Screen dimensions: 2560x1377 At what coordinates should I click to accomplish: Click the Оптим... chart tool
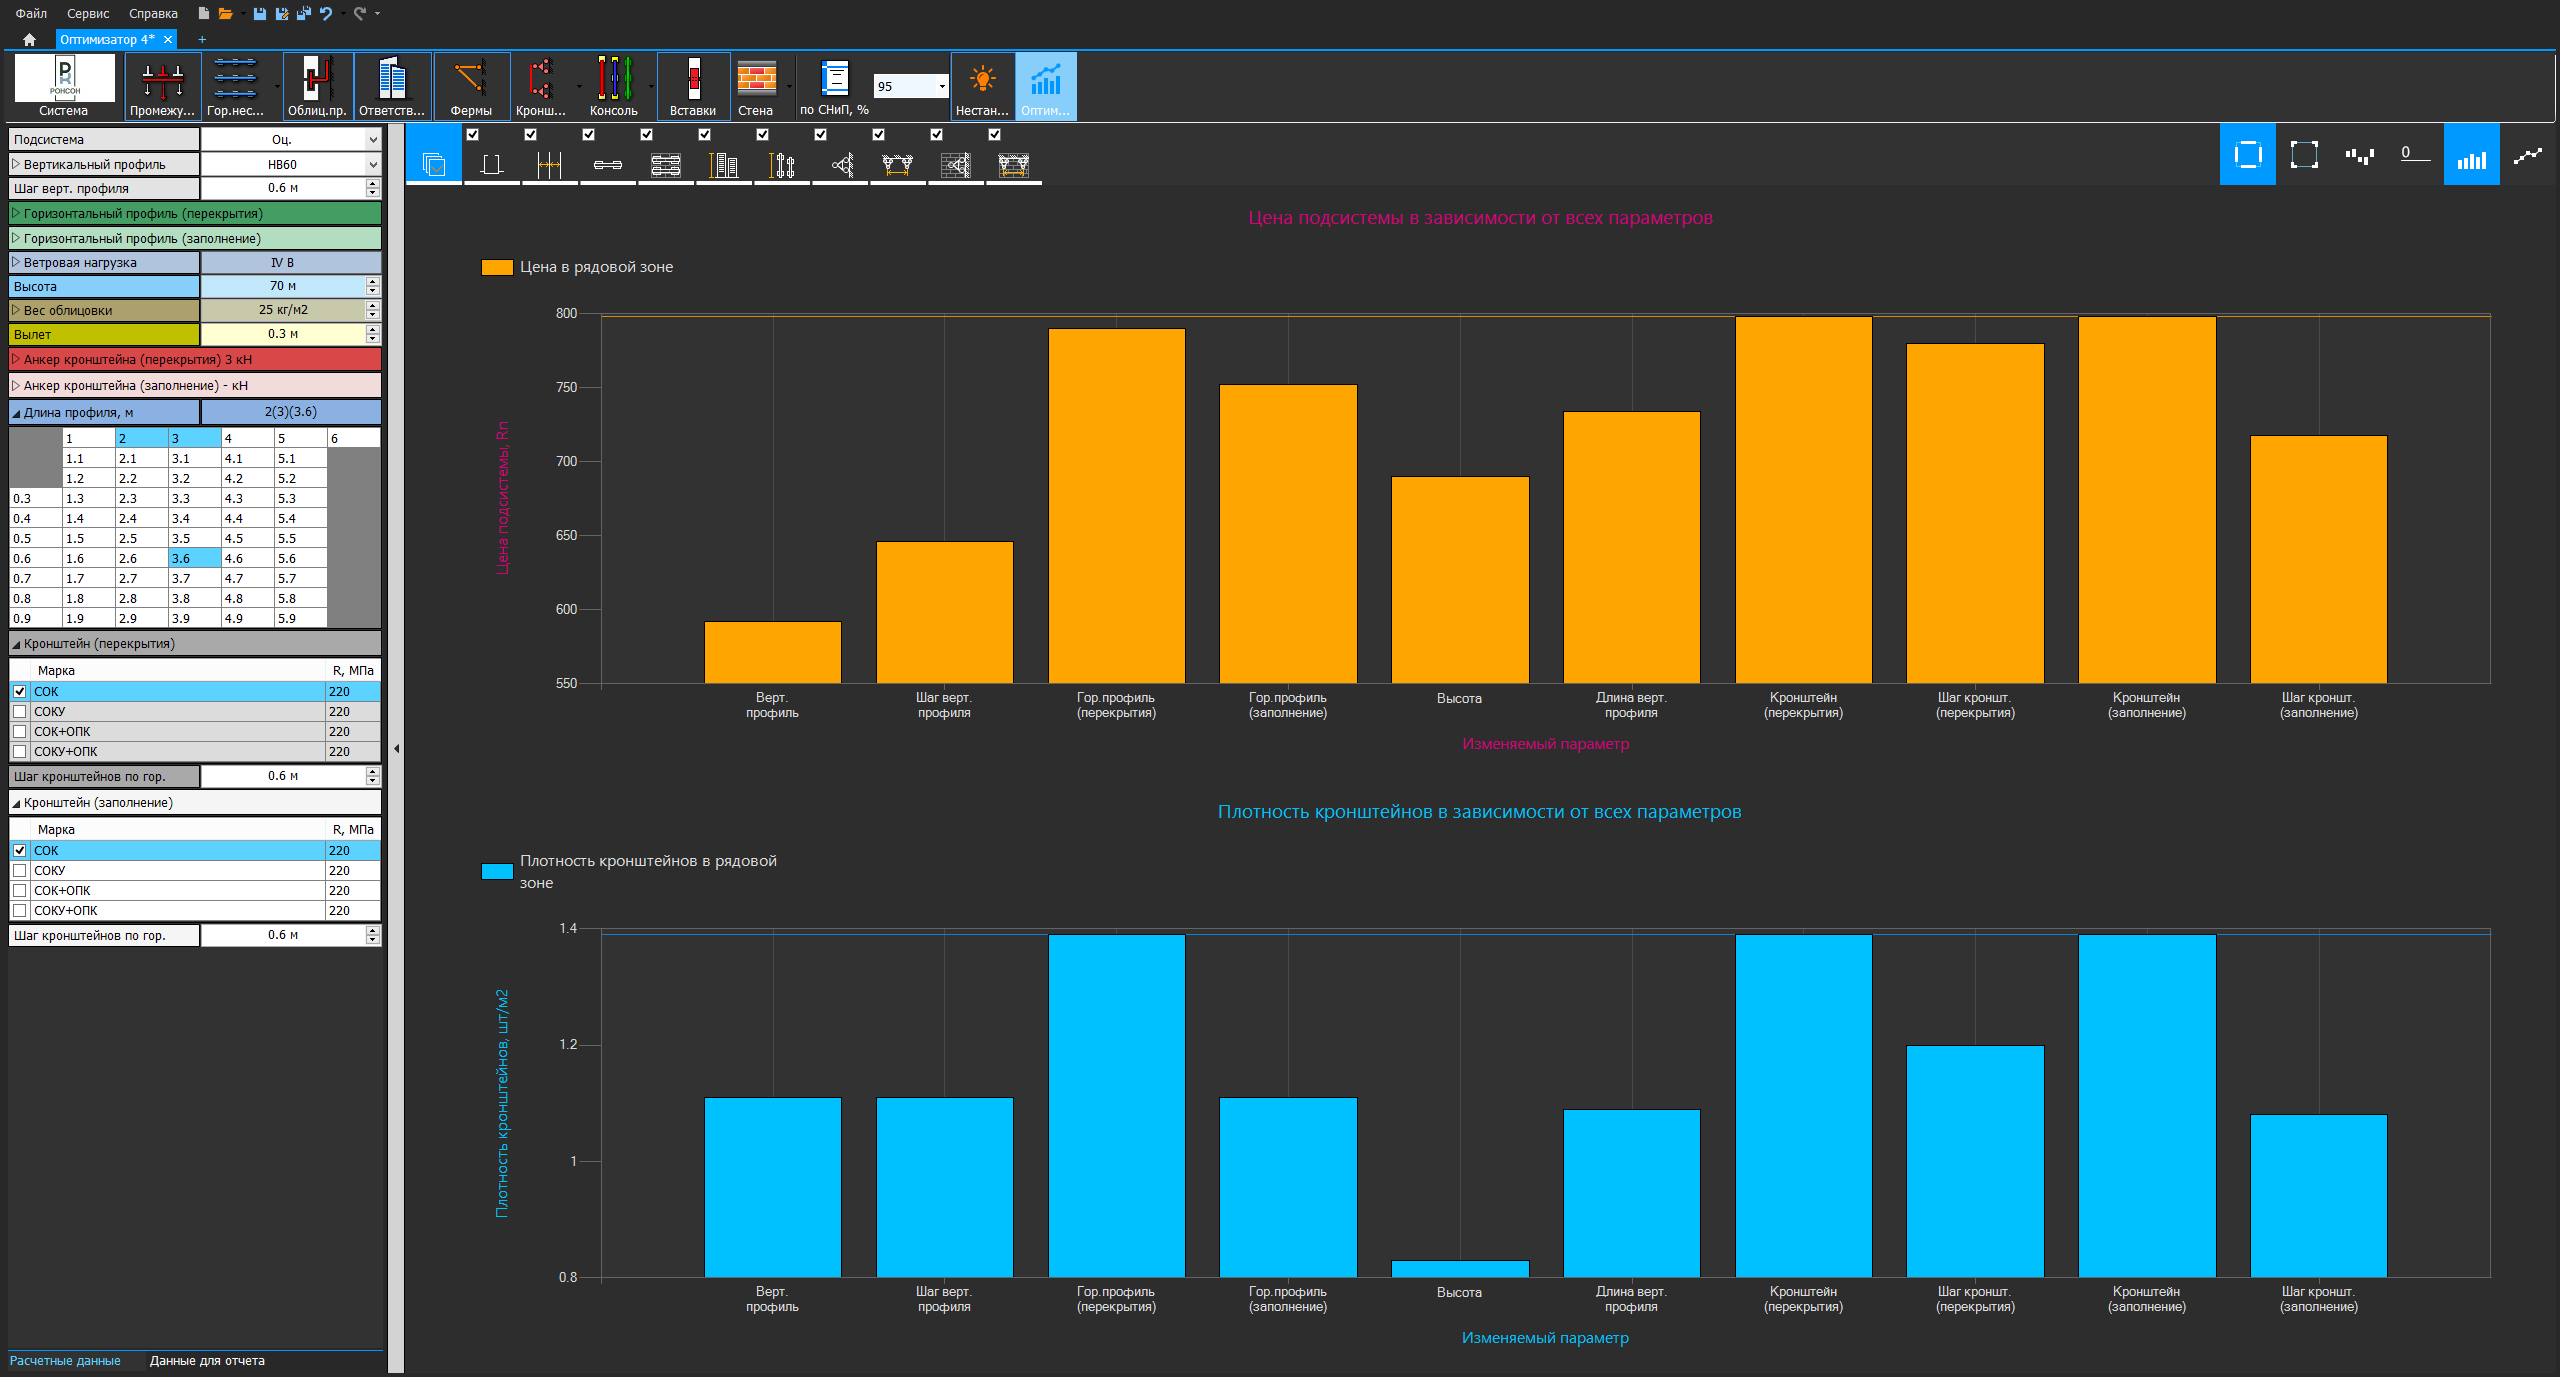coord(1046,86)
